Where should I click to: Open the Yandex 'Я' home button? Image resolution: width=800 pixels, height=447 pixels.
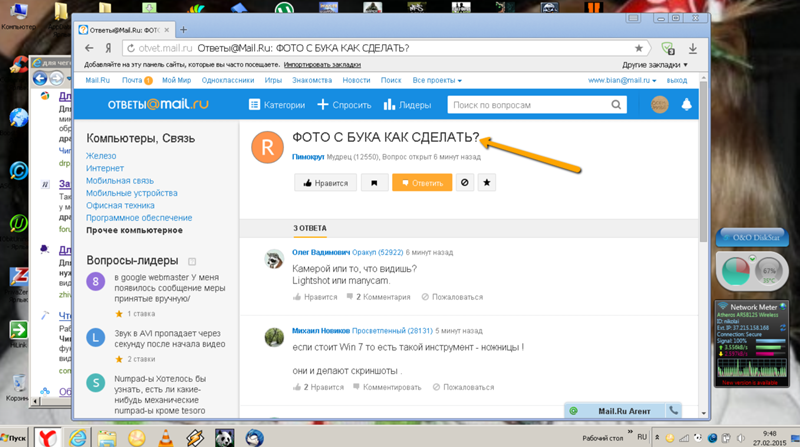[108, 48]
